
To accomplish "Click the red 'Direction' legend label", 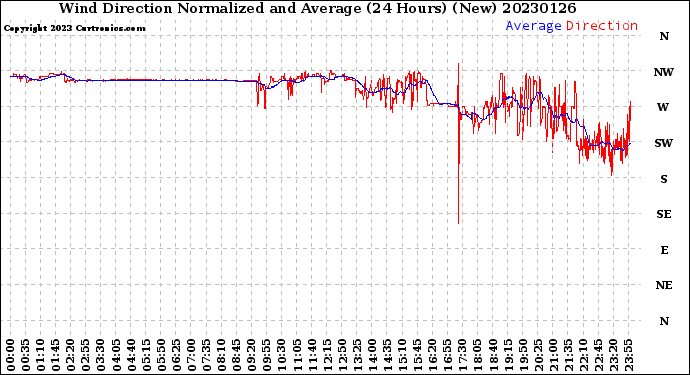I will point(602,26).
